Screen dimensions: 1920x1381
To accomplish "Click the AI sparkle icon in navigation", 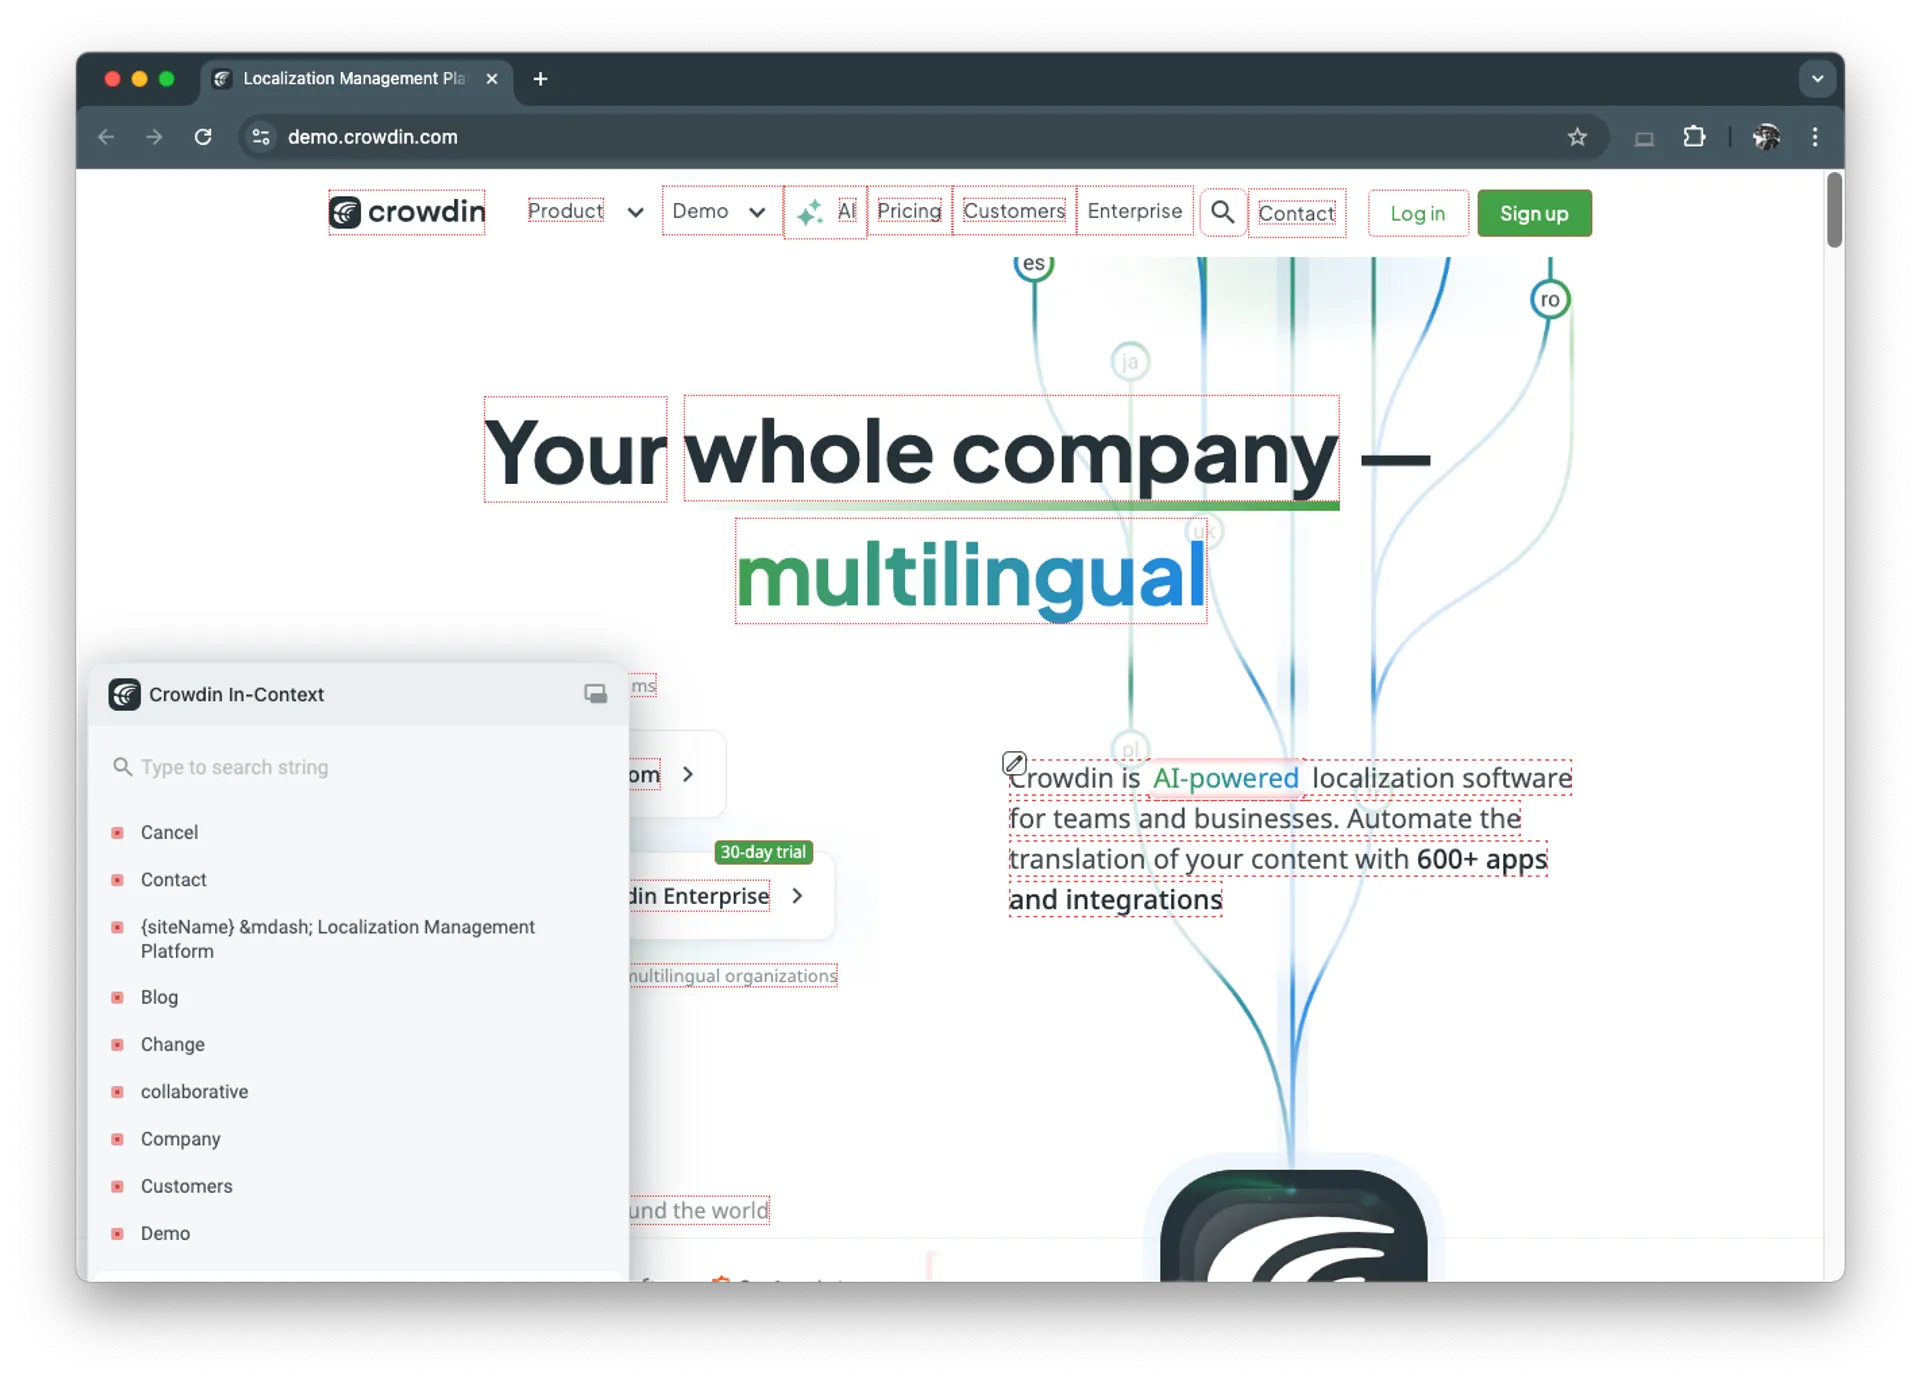I will tap(809, 212).
